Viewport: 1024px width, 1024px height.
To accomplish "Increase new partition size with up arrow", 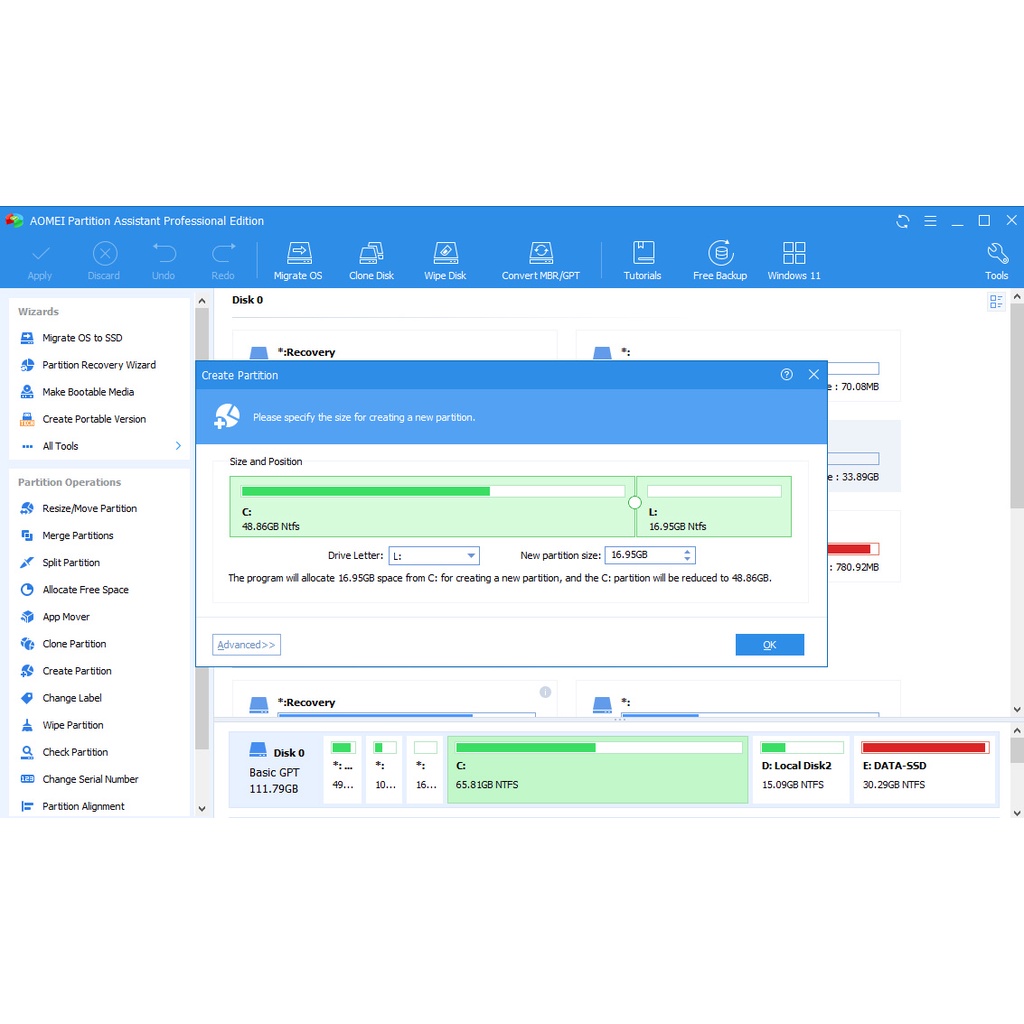I will 687,551.
